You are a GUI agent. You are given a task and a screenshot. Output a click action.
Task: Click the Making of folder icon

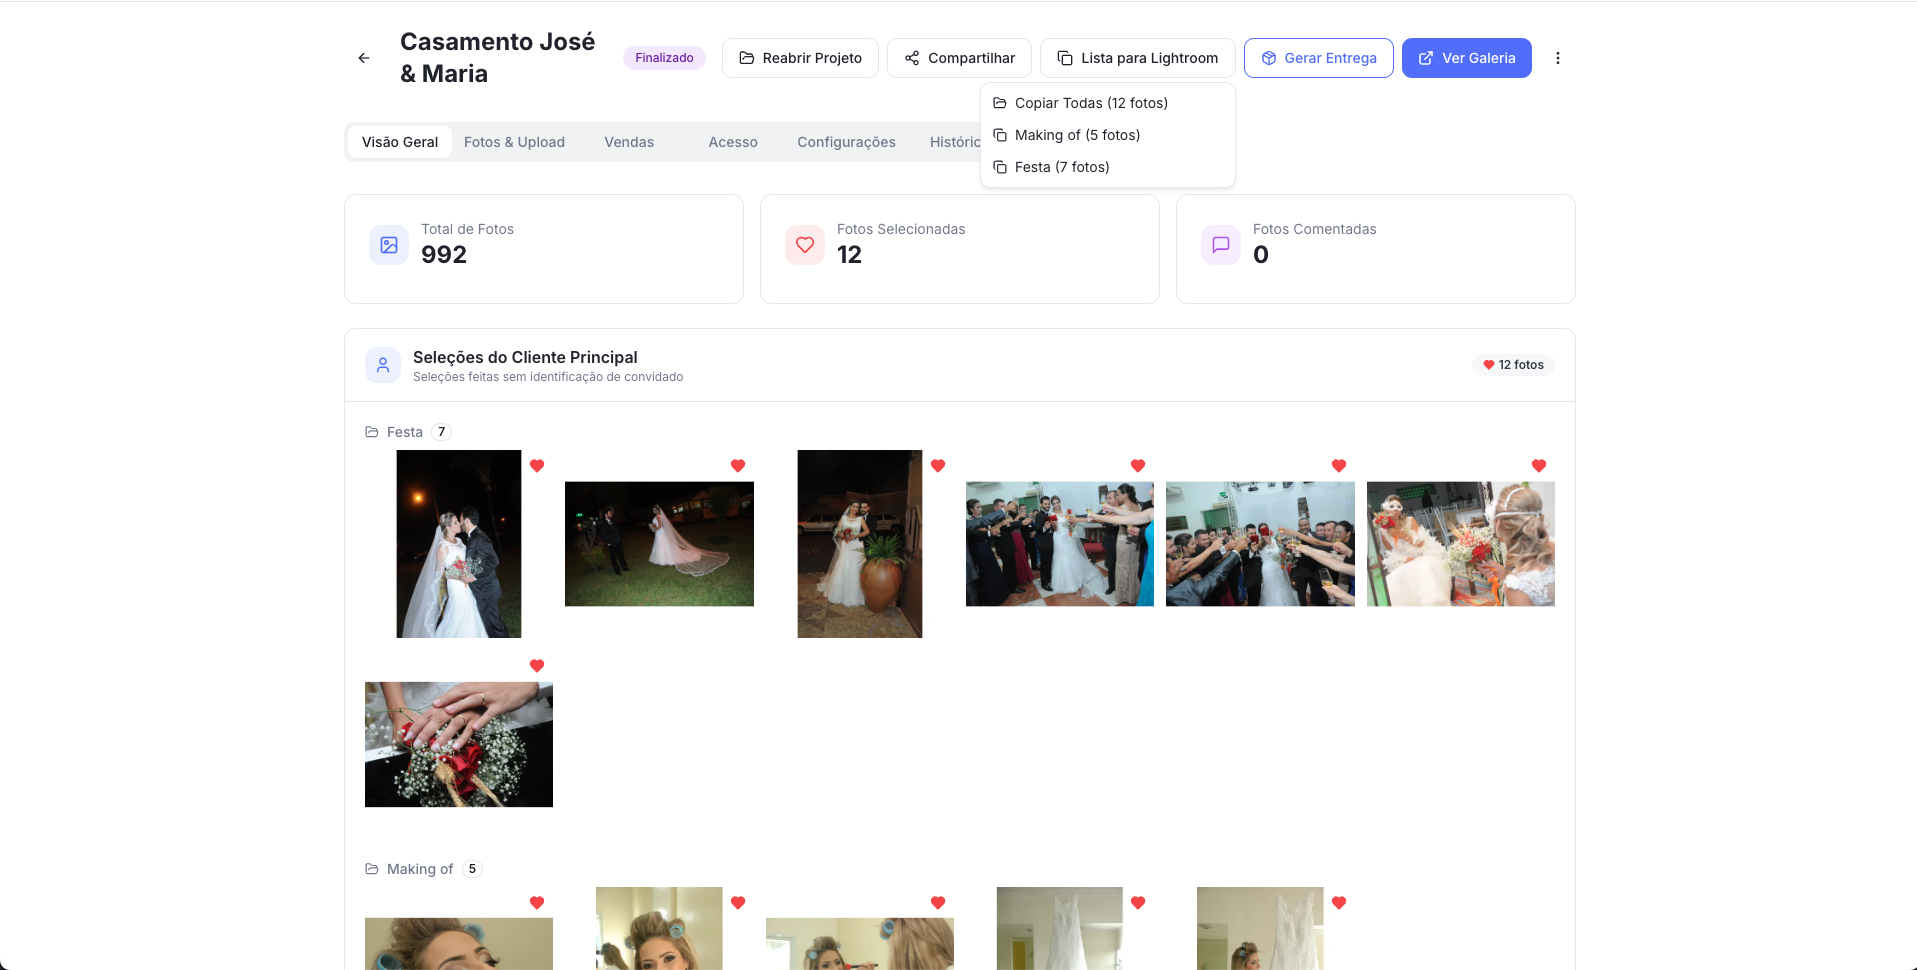pos(372,869)
